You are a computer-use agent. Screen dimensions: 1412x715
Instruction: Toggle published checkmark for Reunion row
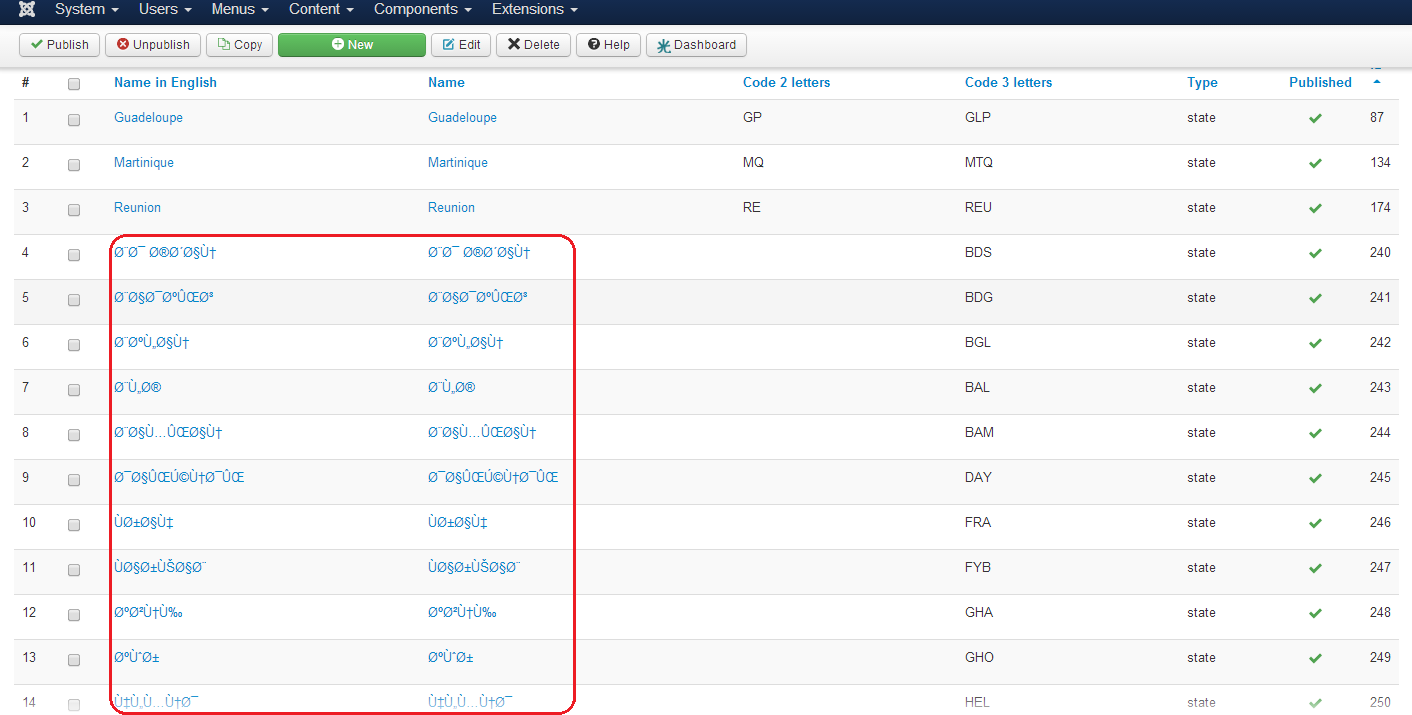click(x=1315, y=208)
